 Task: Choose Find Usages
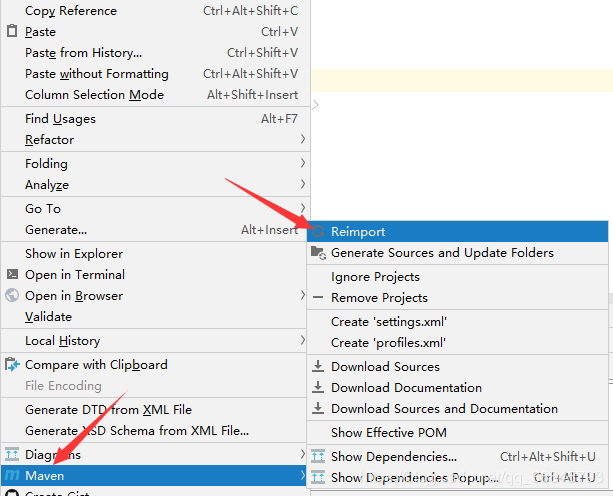click(155, 119)
